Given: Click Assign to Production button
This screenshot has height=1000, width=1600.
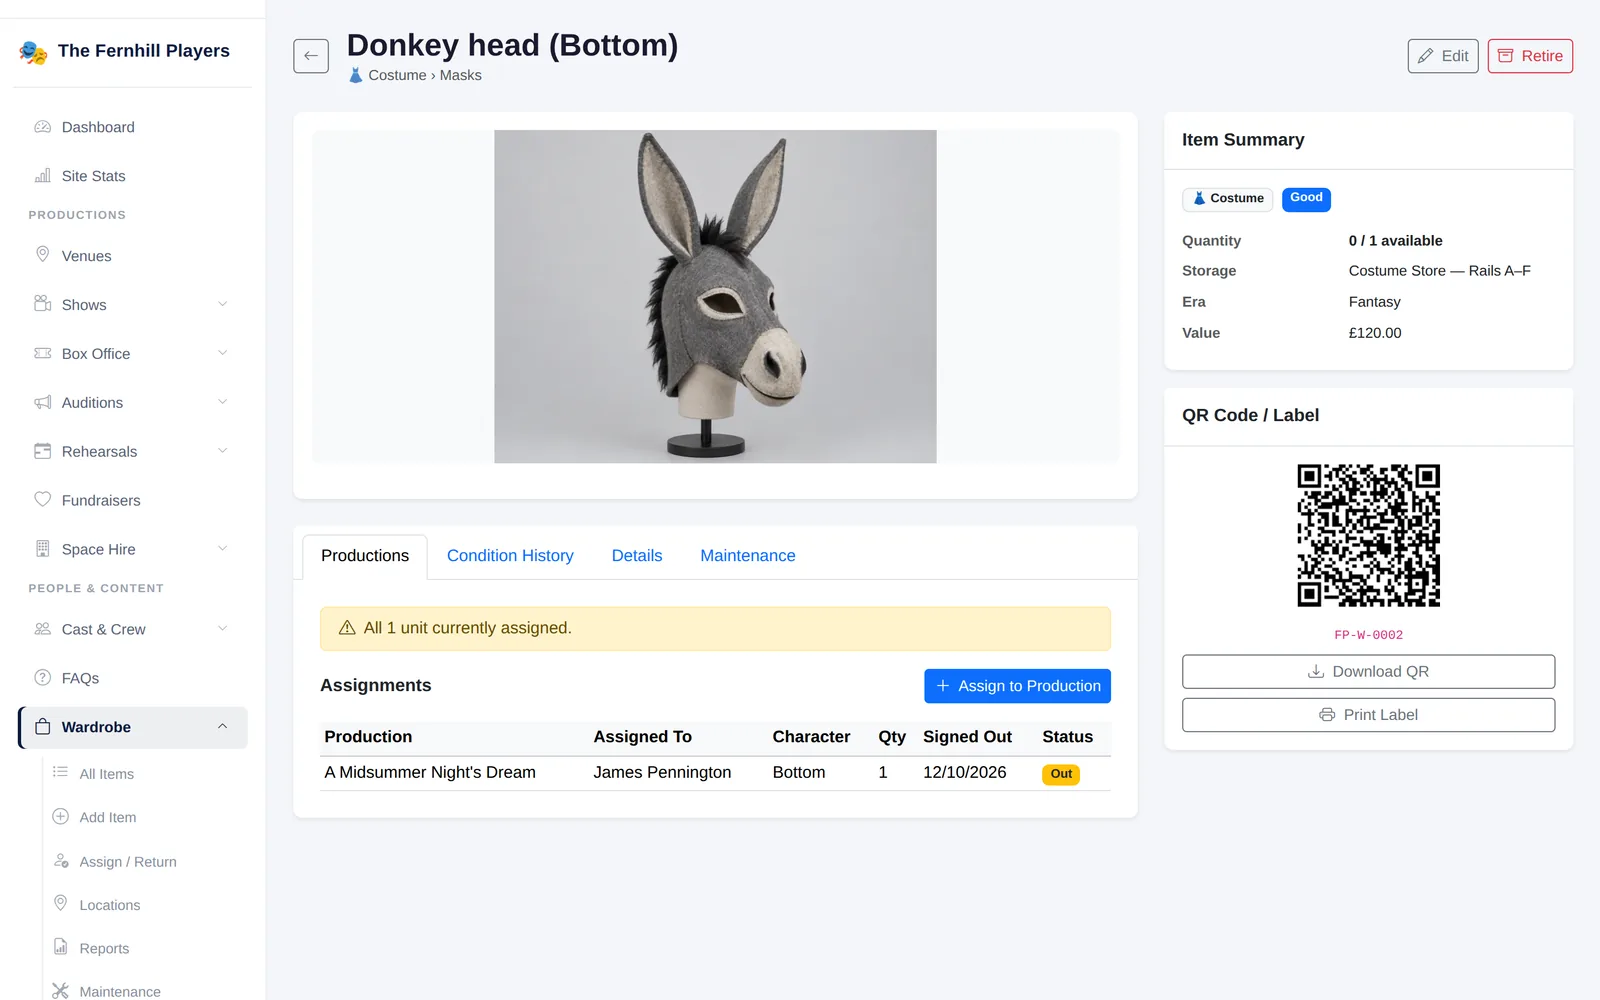Looking at the screenshot, I should click(1017, 686).
